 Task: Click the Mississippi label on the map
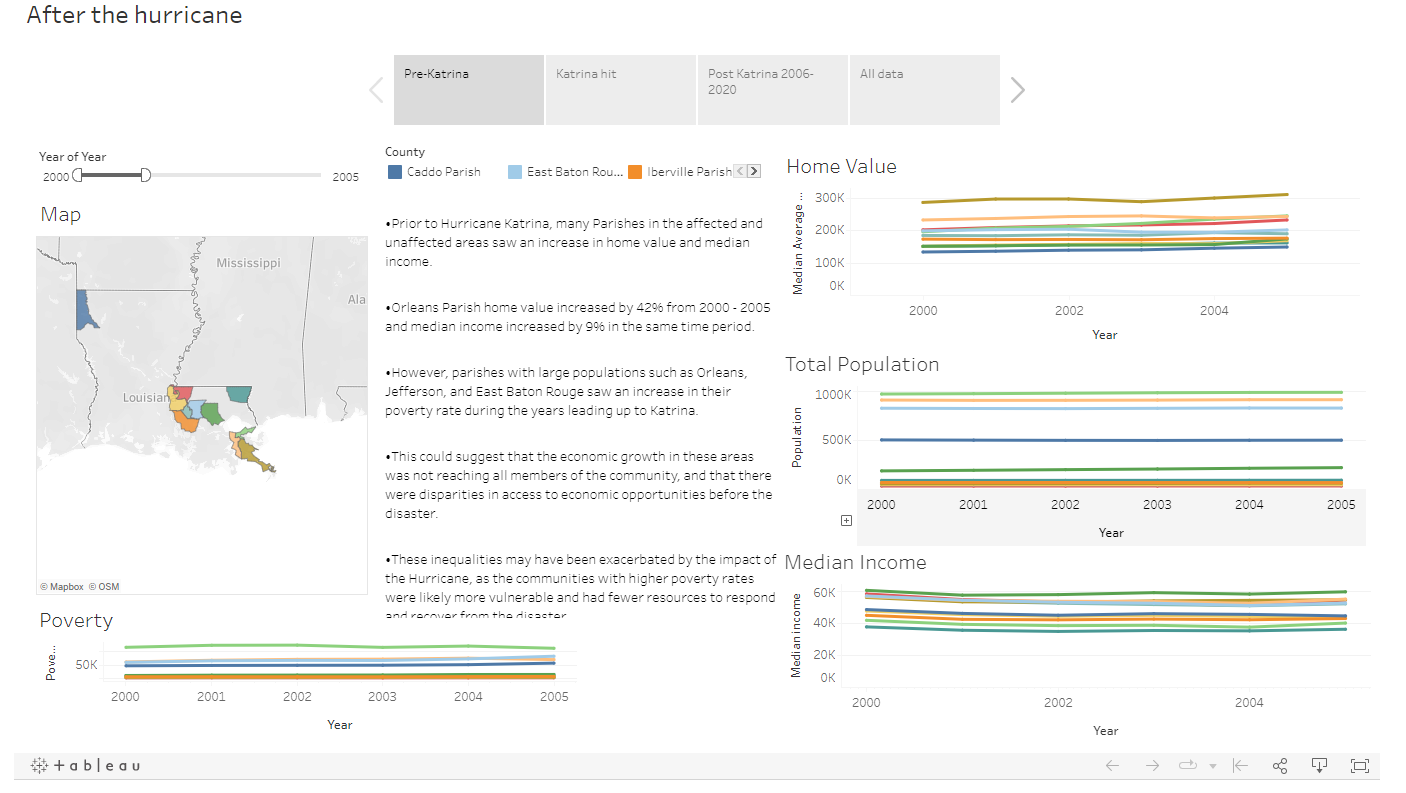(249, 263)
